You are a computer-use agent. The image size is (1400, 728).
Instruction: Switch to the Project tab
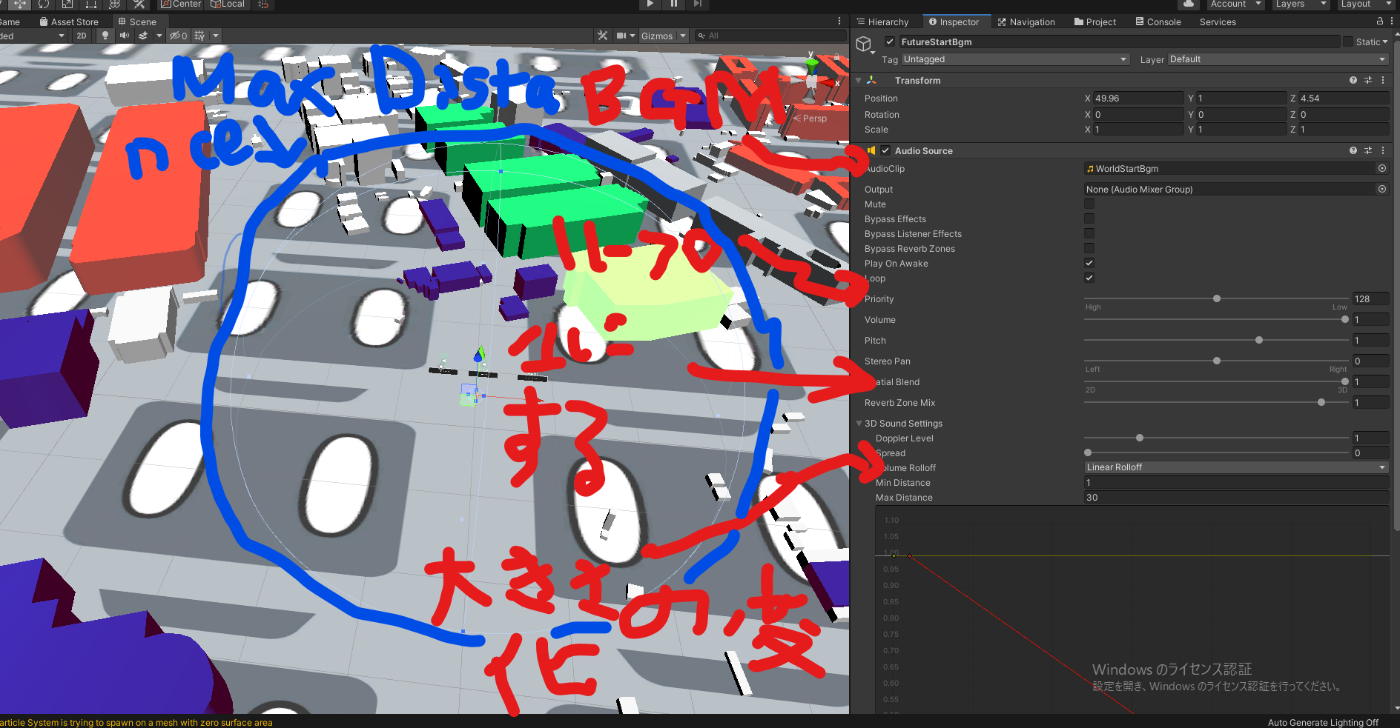click(x=1095, y=21)
